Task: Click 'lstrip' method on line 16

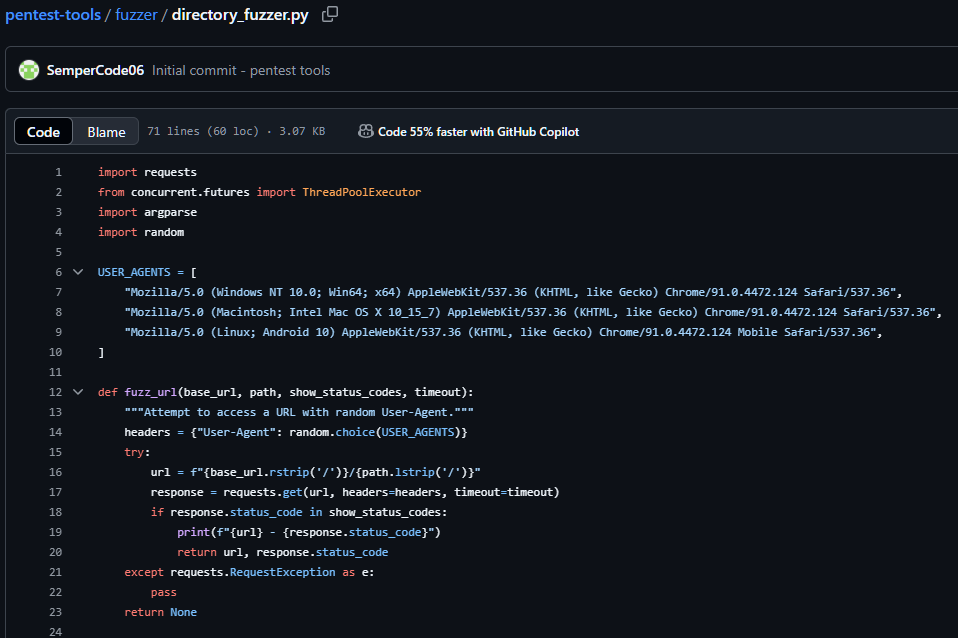Action: [x=414, y=472]
